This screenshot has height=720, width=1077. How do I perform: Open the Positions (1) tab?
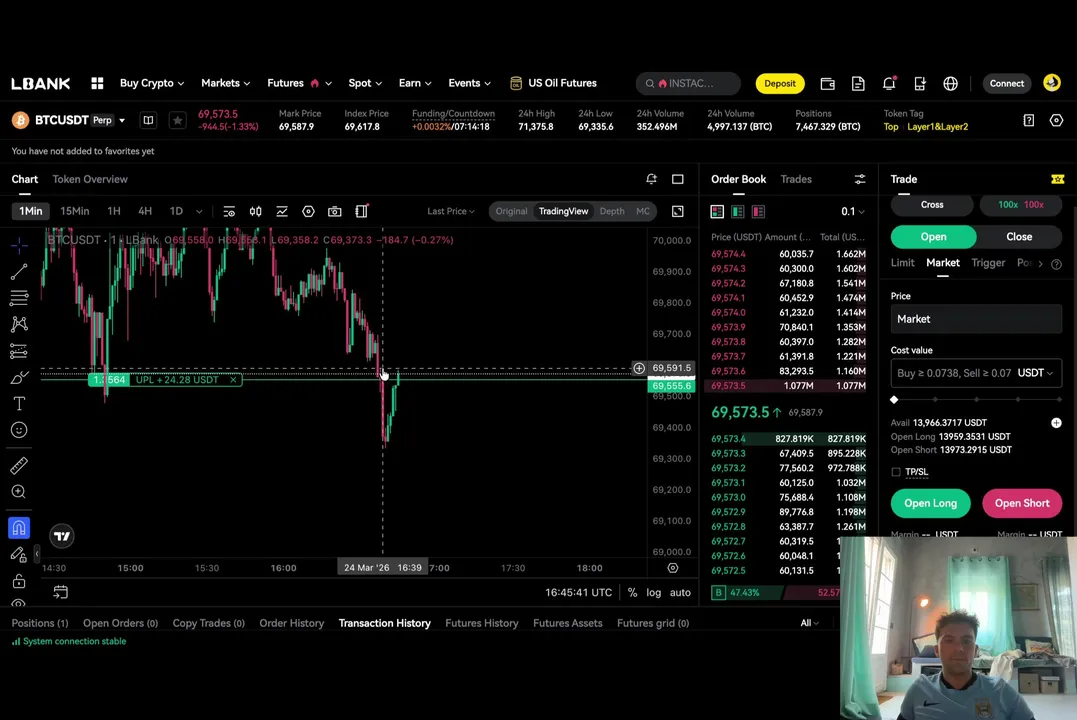point(40,623)
